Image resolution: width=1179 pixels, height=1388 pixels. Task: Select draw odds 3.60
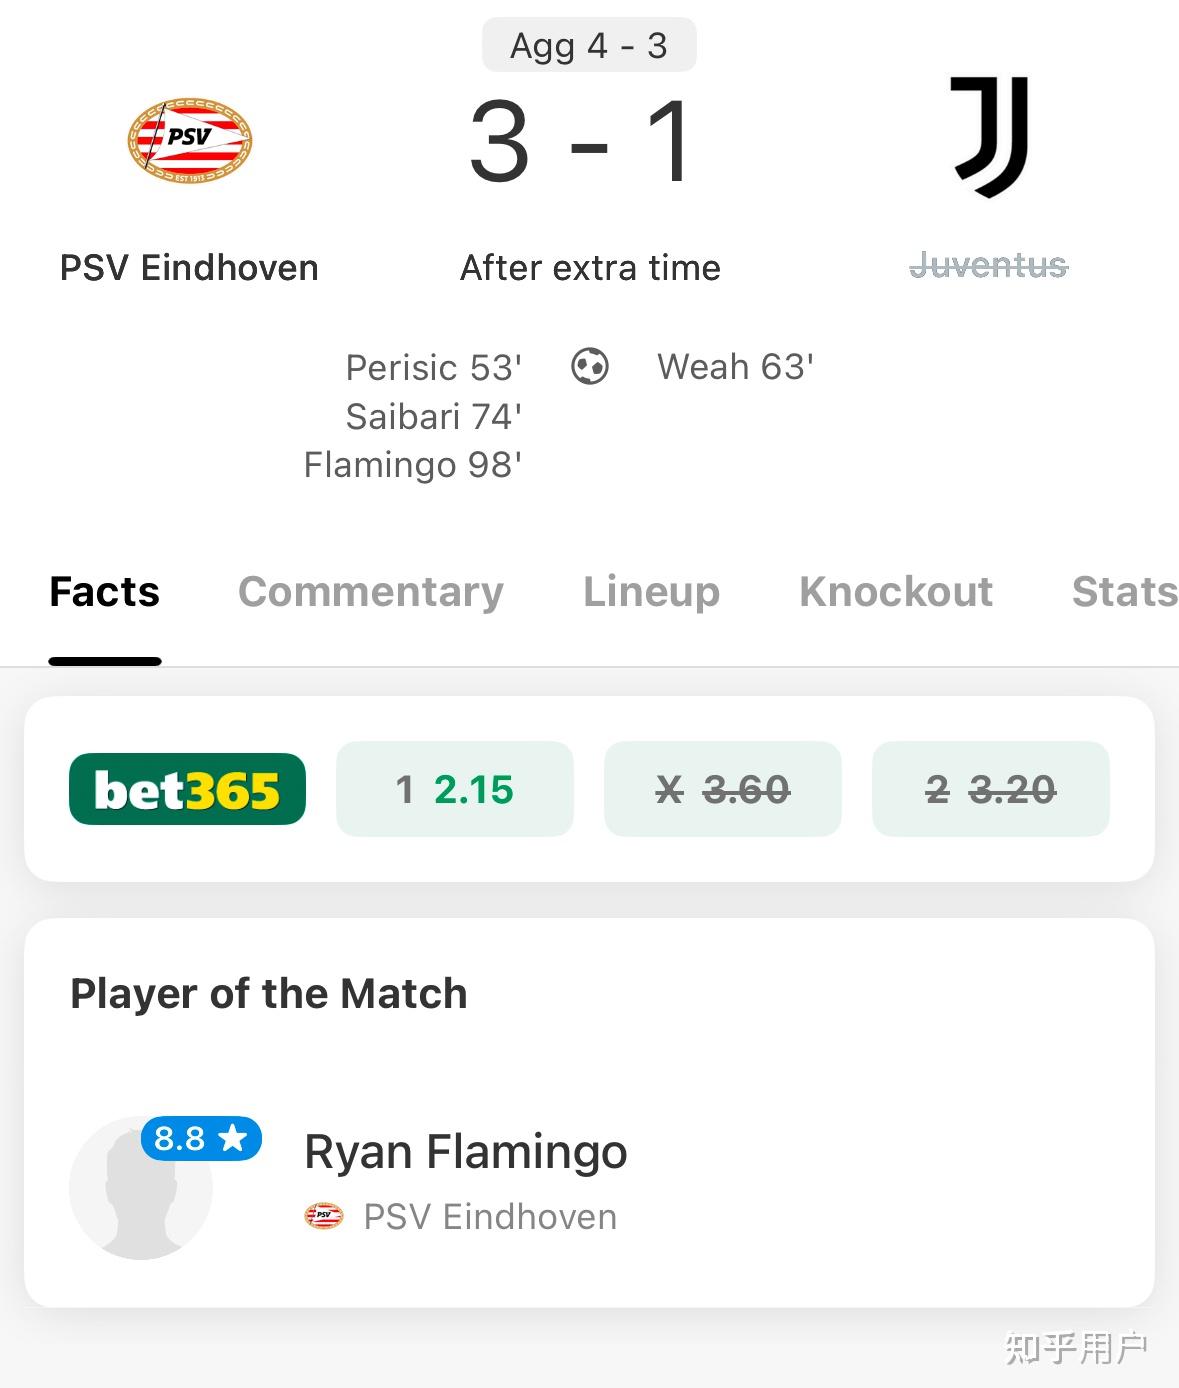tap(722, 789)
